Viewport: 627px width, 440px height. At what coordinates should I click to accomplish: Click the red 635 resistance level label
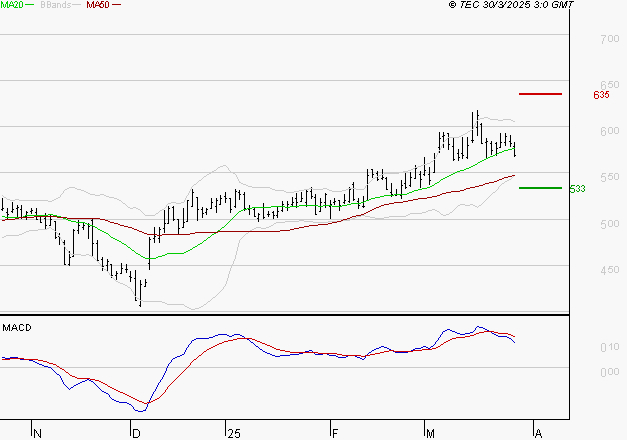click(x=601, y=95)
